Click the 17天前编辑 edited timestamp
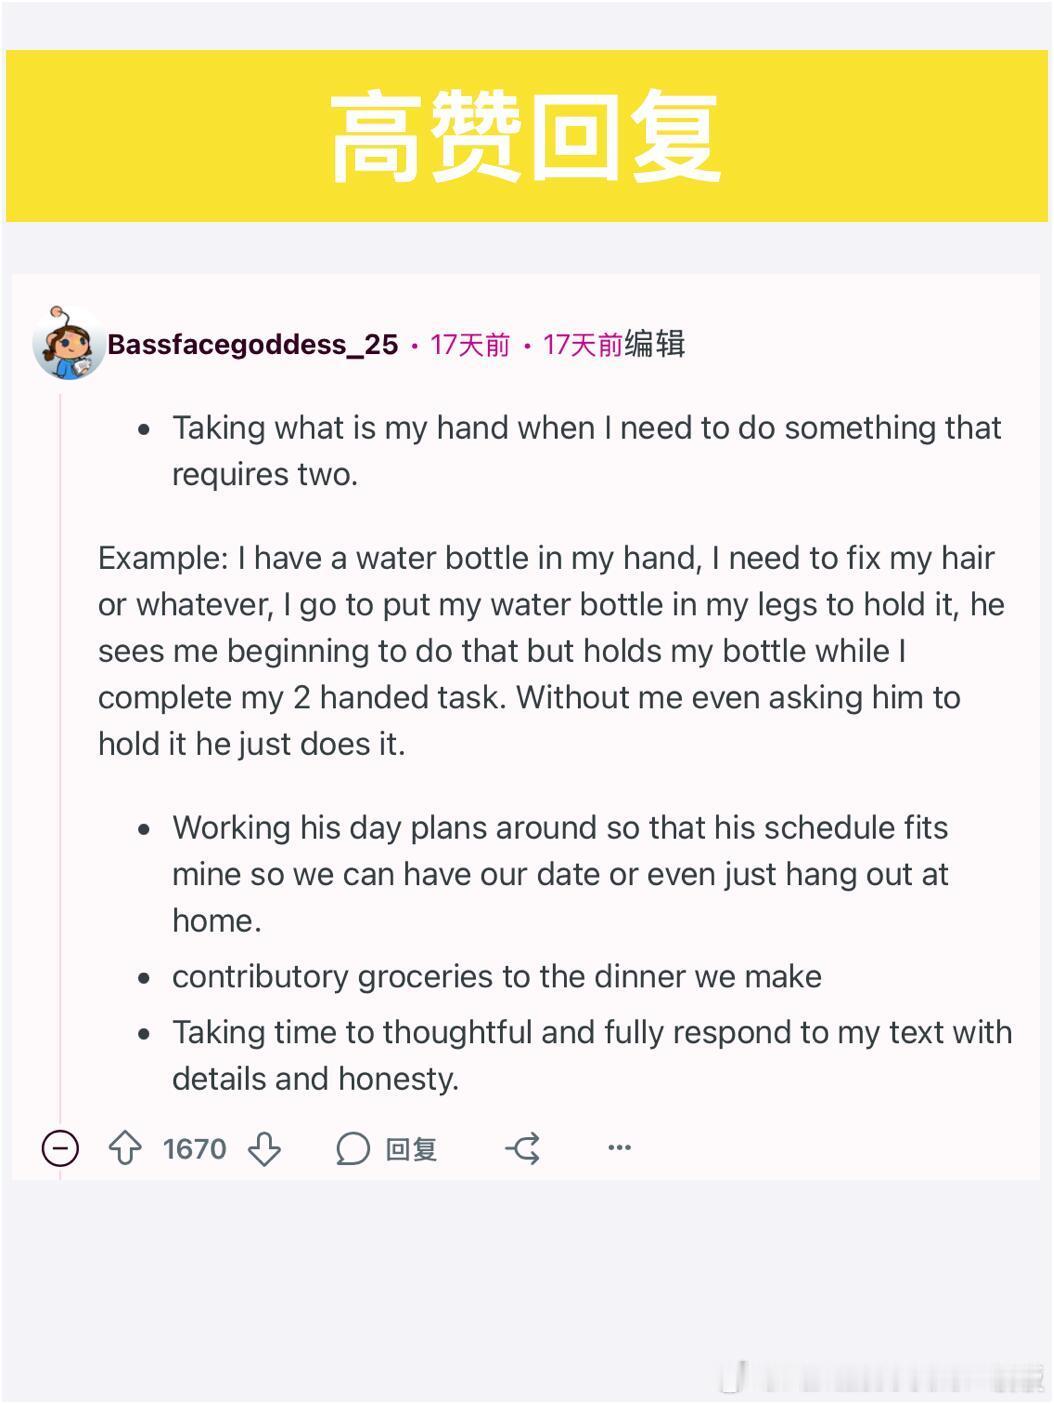This screenshot has width=1054, height=1404. [x=613, y=345]
